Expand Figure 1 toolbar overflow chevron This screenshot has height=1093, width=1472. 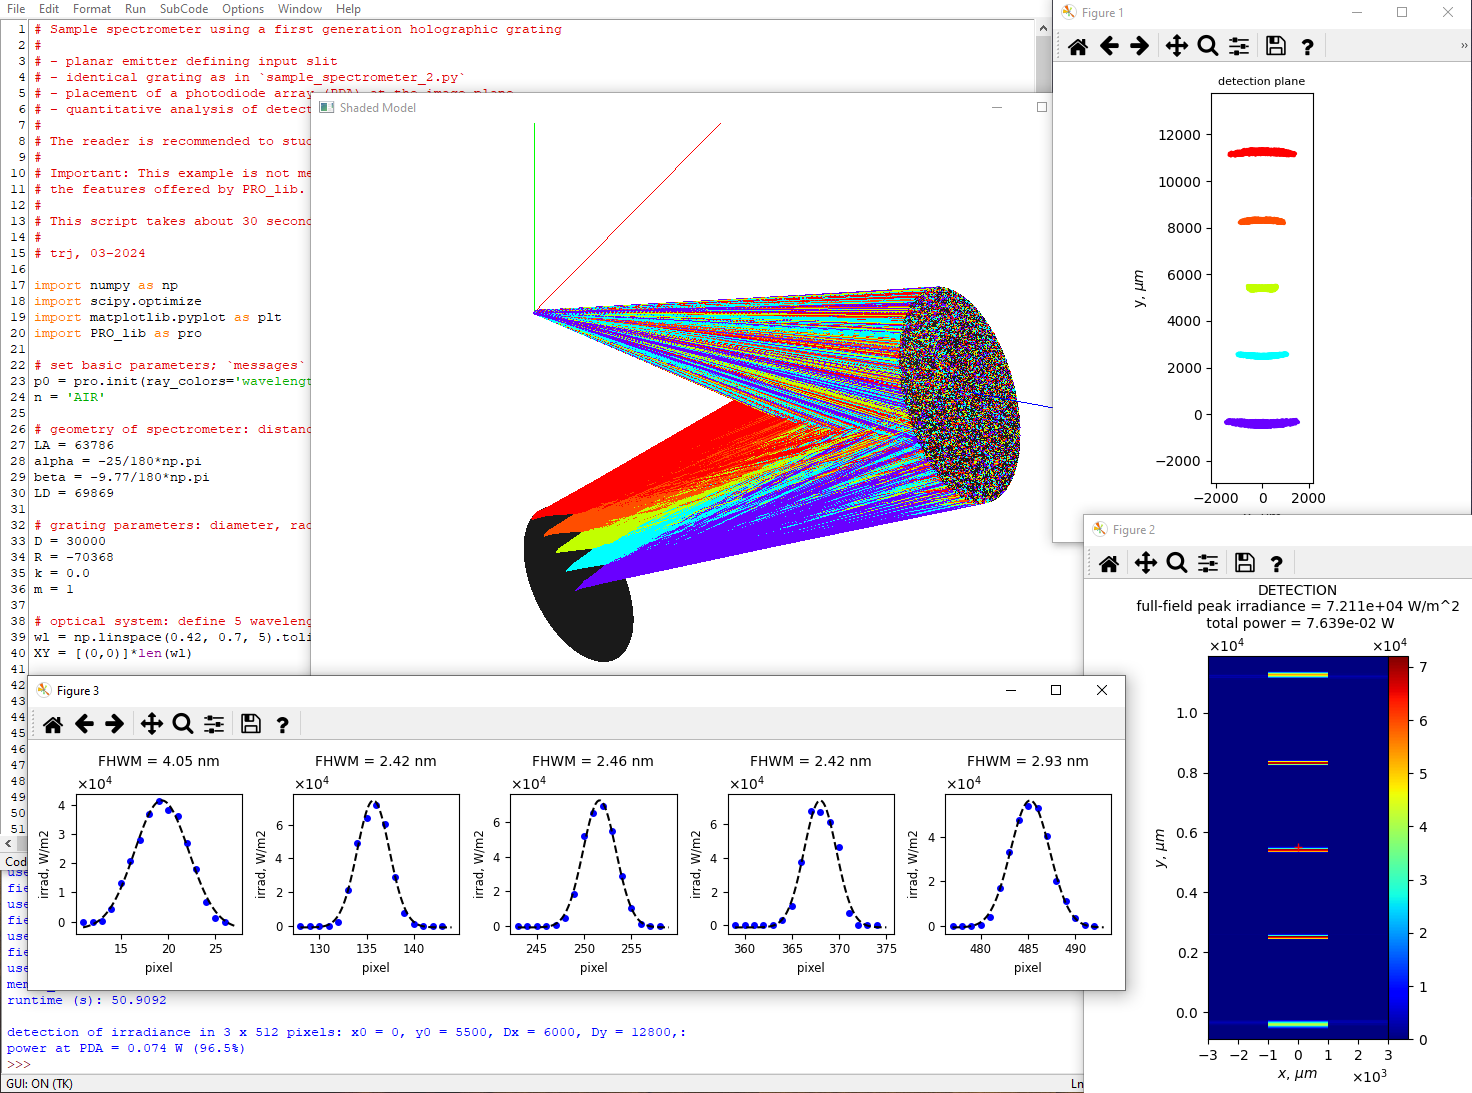click(1464, 46)
